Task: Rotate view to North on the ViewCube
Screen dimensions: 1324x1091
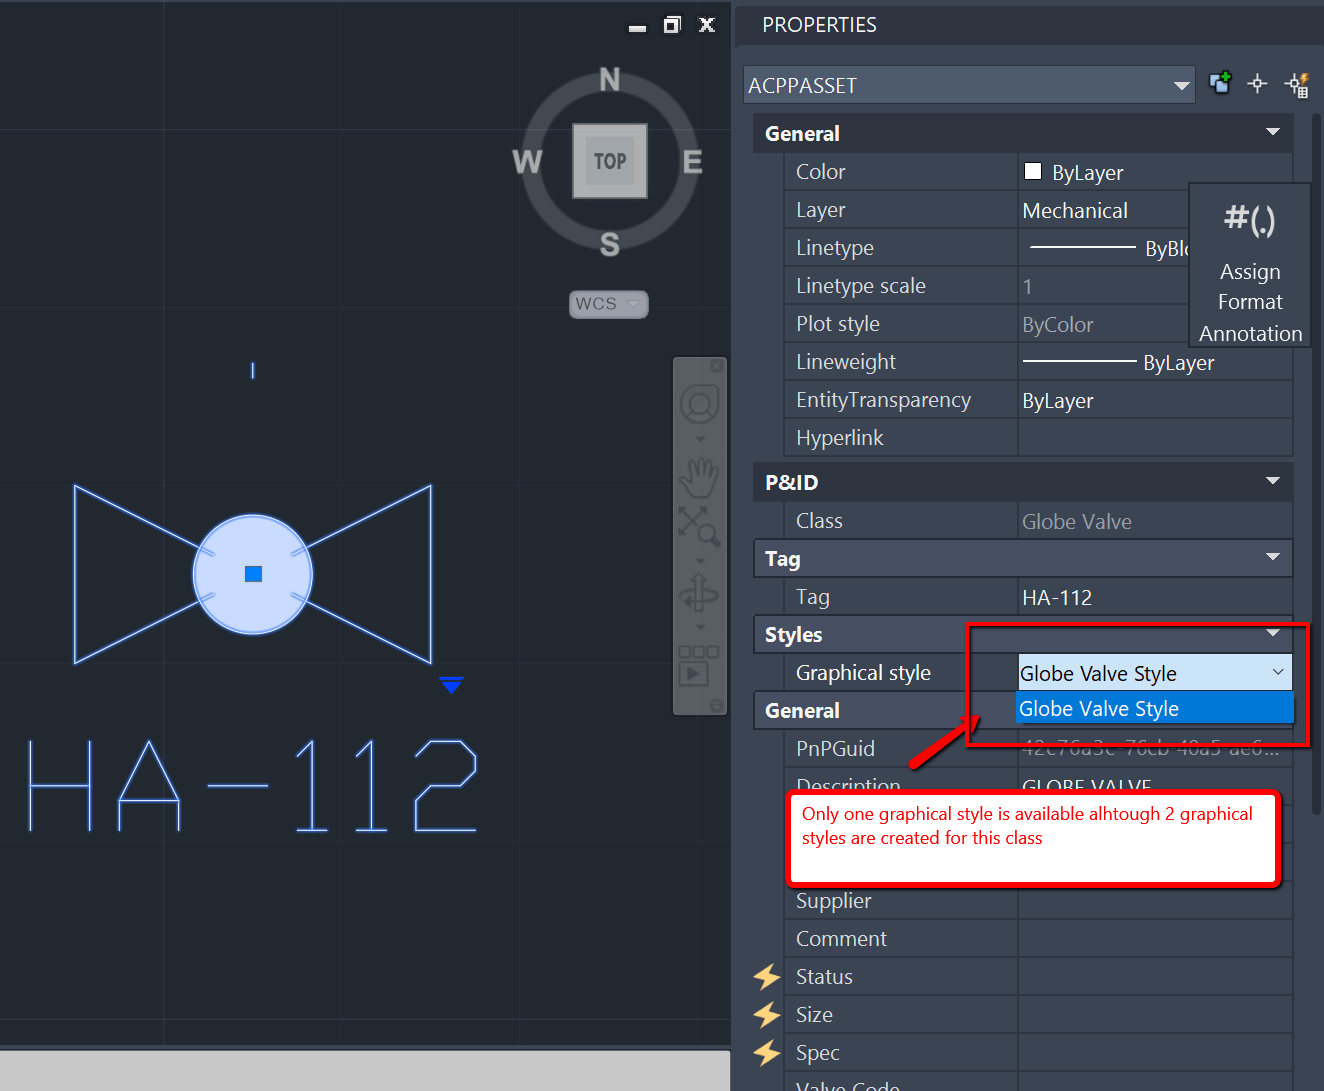Action: pyautogui.click(x=610, y=80)
